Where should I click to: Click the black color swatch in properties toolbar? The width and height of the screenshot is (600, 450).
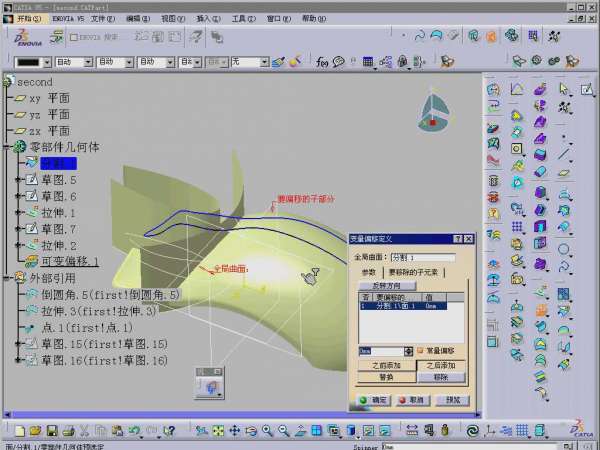tap(28, 62)
